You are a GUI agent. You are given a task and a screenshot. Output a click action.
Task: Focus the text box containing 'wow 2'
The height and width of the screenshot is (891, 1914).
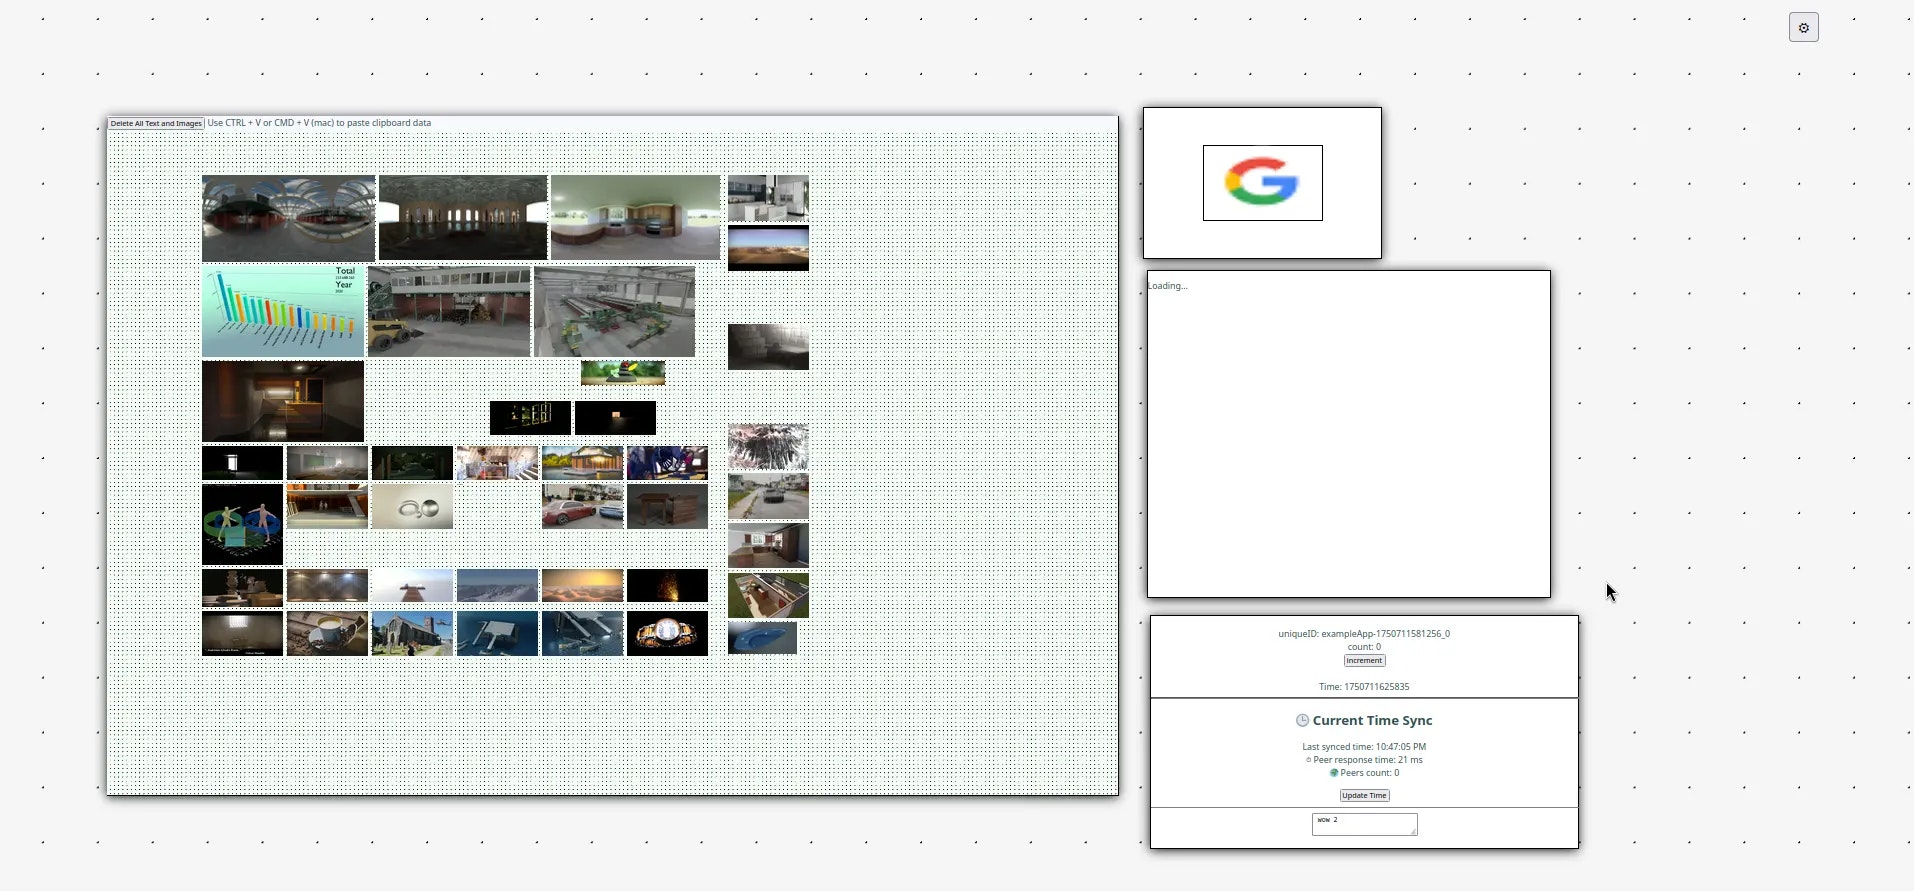click(1364, 824)
